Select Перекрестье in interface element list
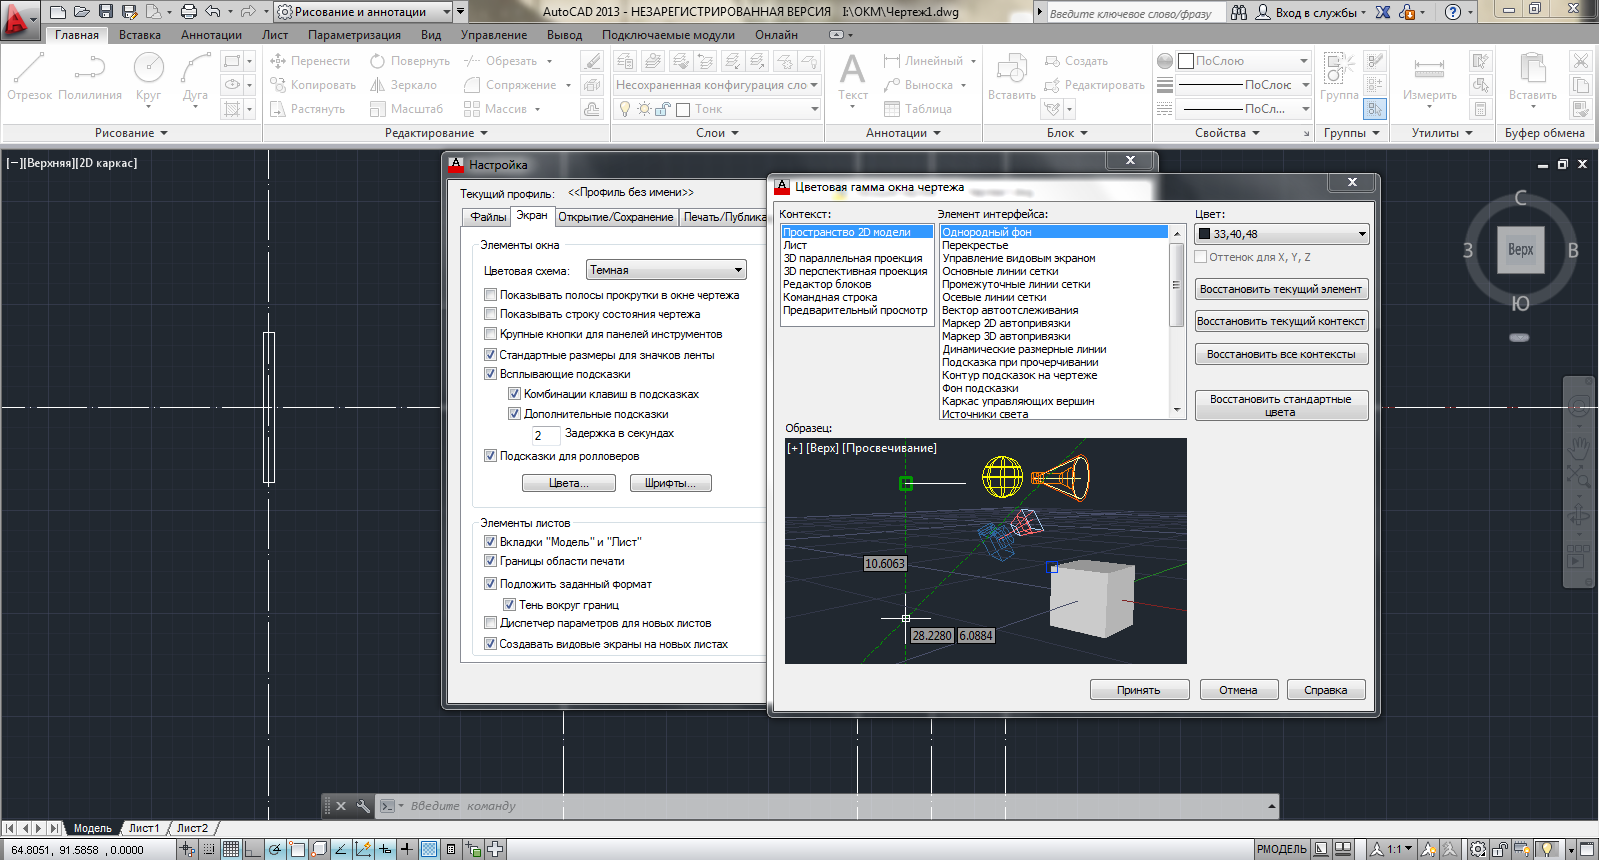The image size is (1599, 860). [975, 245]
